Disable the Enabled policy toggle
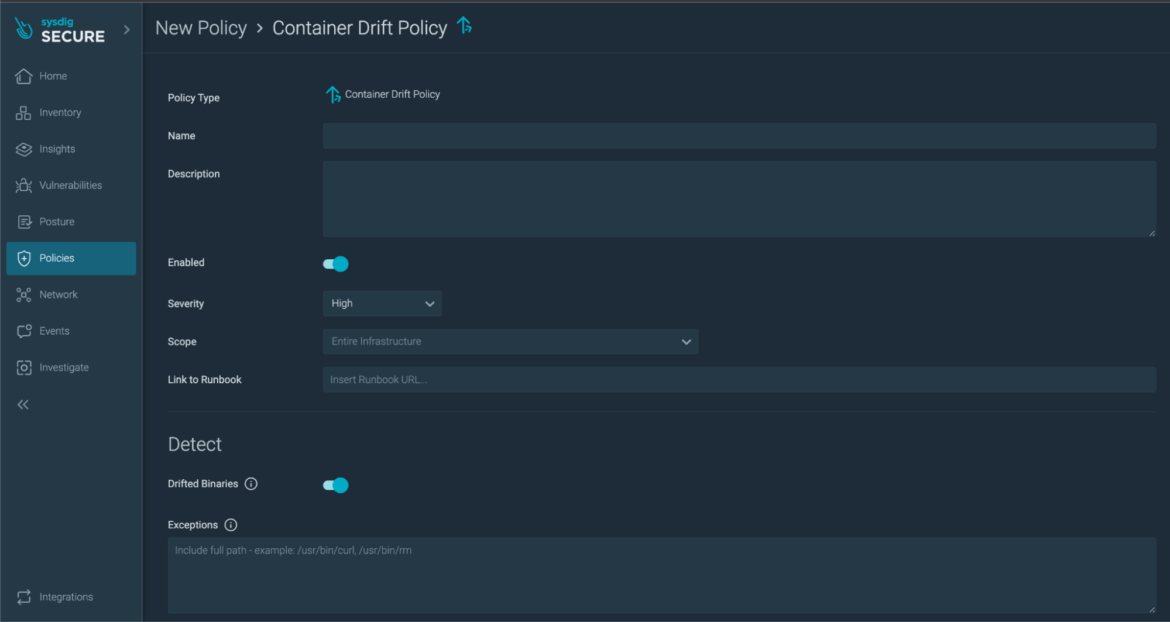 click(335, 263)
